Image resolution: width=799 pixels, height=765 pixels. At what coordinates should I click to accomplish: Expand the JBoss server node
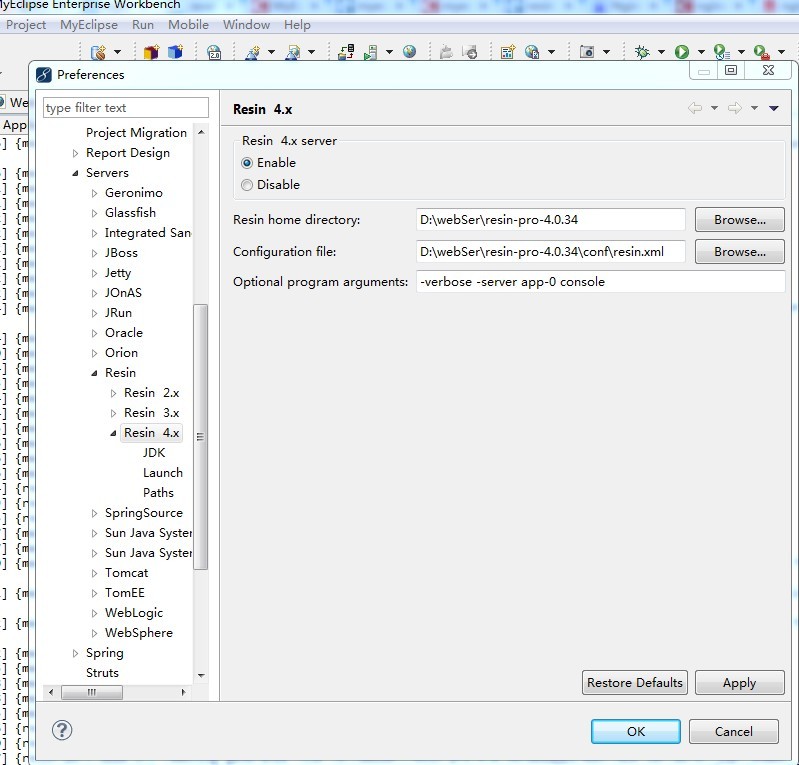[x=94, y=253]
